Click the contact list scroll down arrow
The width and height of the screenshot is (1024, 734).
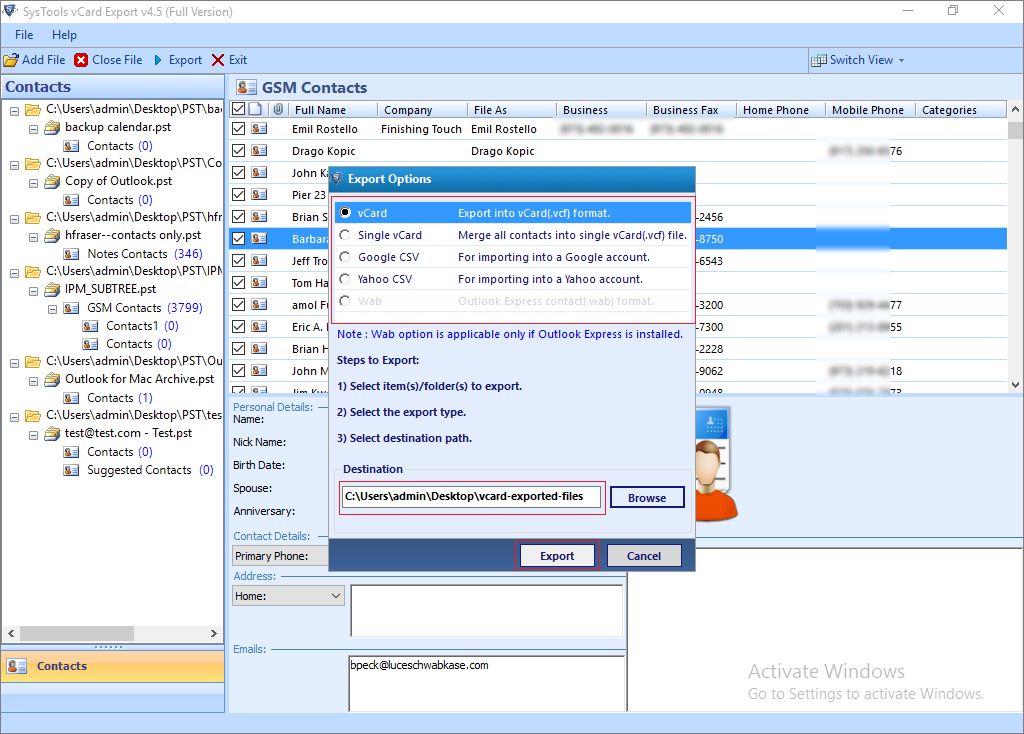tap(1015, 385)
